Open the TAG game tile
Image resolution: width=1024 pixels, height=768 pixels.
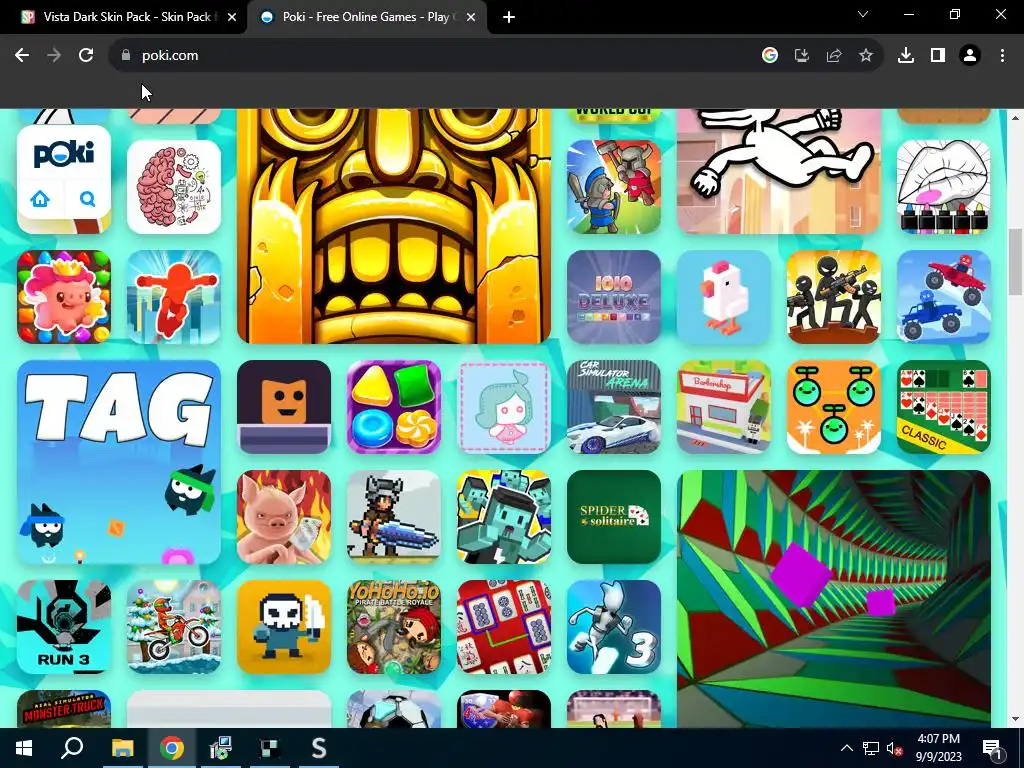[119, 462]
